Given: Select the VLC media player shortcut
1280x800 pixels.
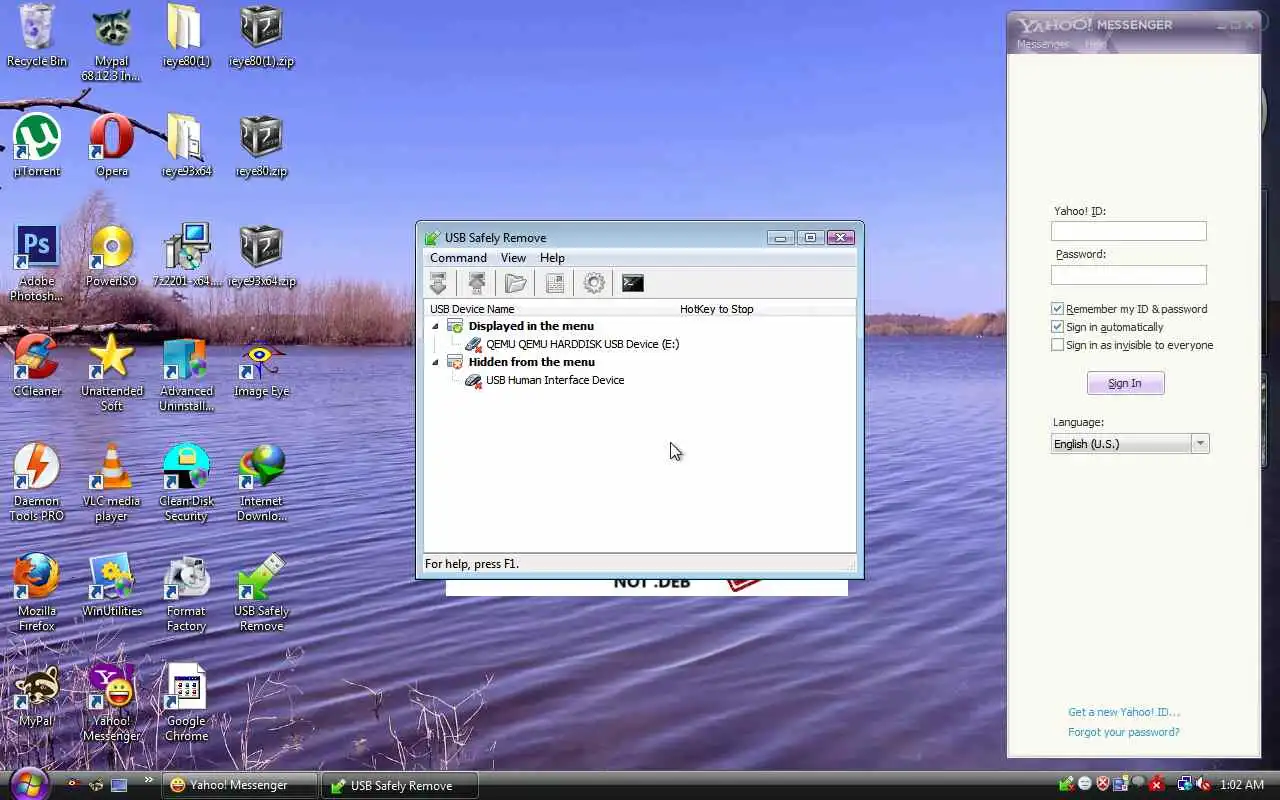Looking at the screenshot, I should pos(111,482).
